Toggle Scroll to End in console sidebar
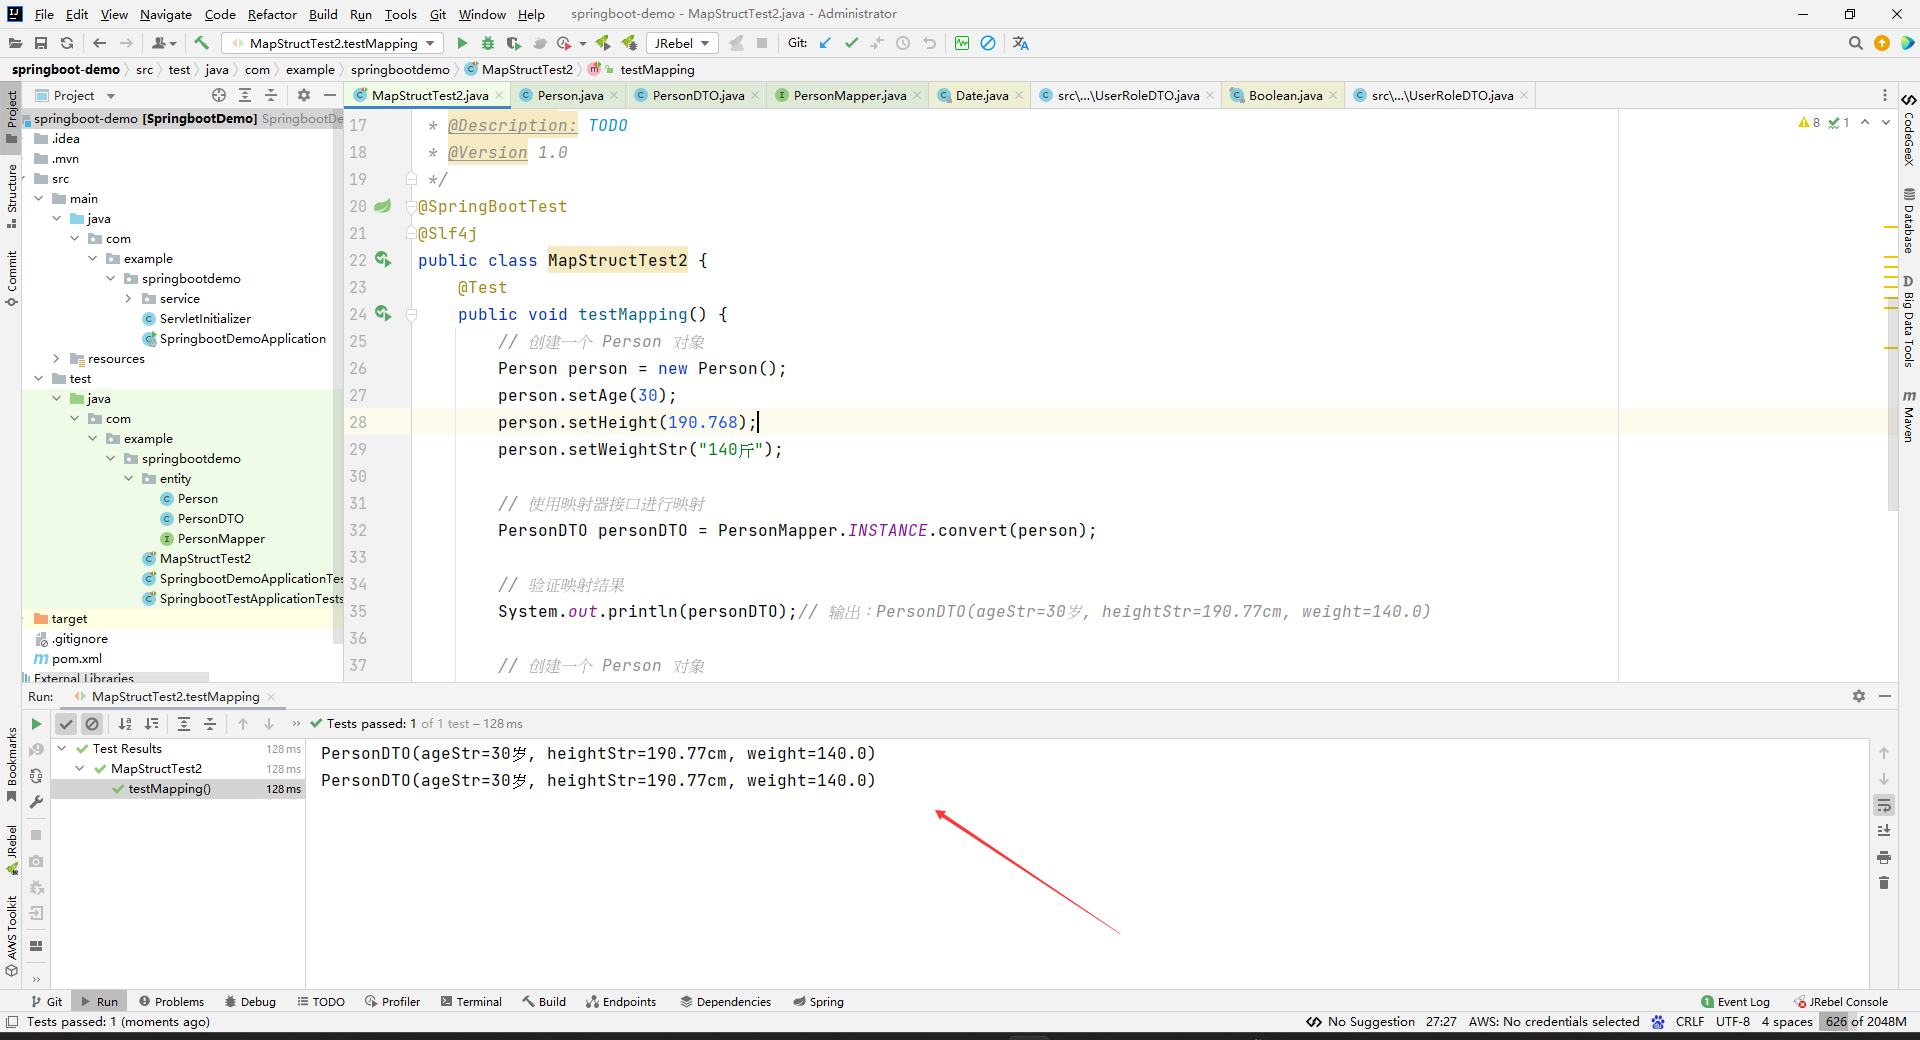The image size is (1920, 1040). pyautogui.click(x=1884, y=831)
